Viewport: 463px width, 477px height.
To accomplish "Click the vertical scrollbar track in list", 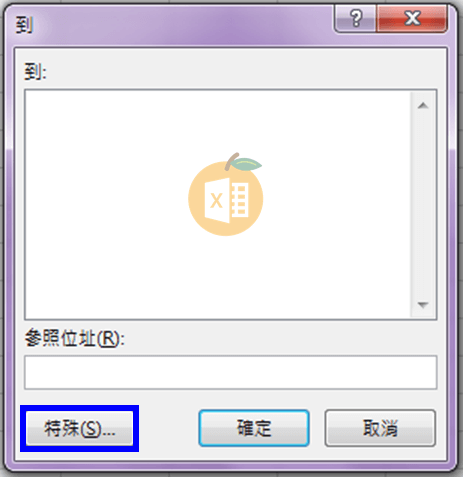I will click(423, 205).
